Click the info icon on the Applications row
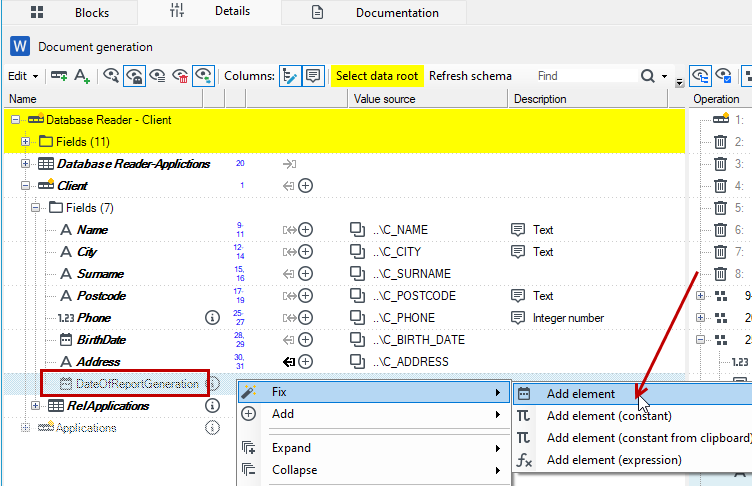752x486 pixels. click(212, 427)
